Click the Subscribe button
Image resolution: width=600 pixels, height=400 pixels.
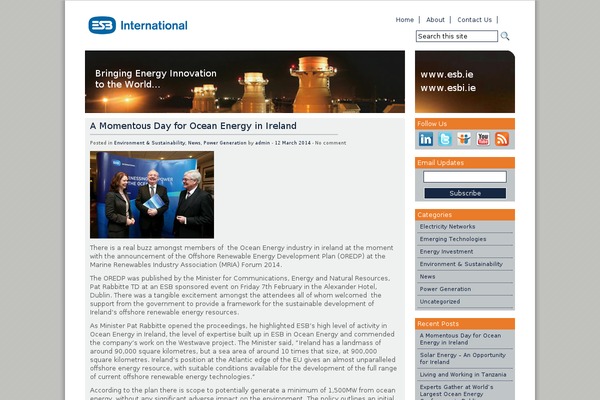coord(465,193)
